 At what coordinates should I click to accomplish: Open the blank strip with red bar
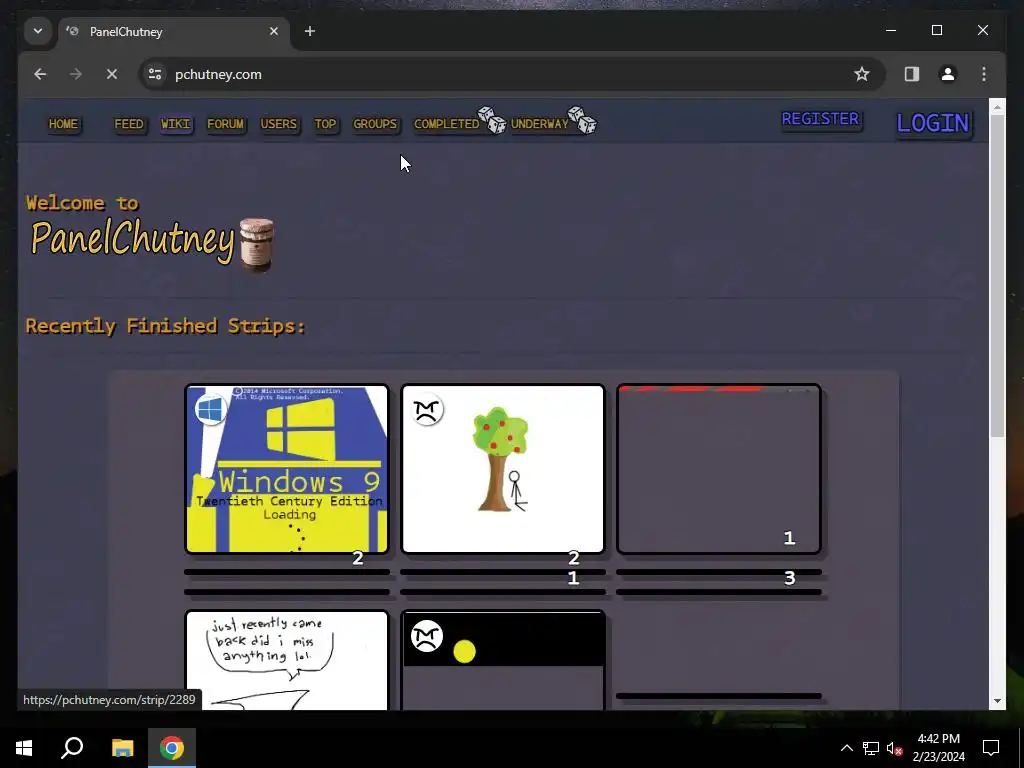click(718, 469)
